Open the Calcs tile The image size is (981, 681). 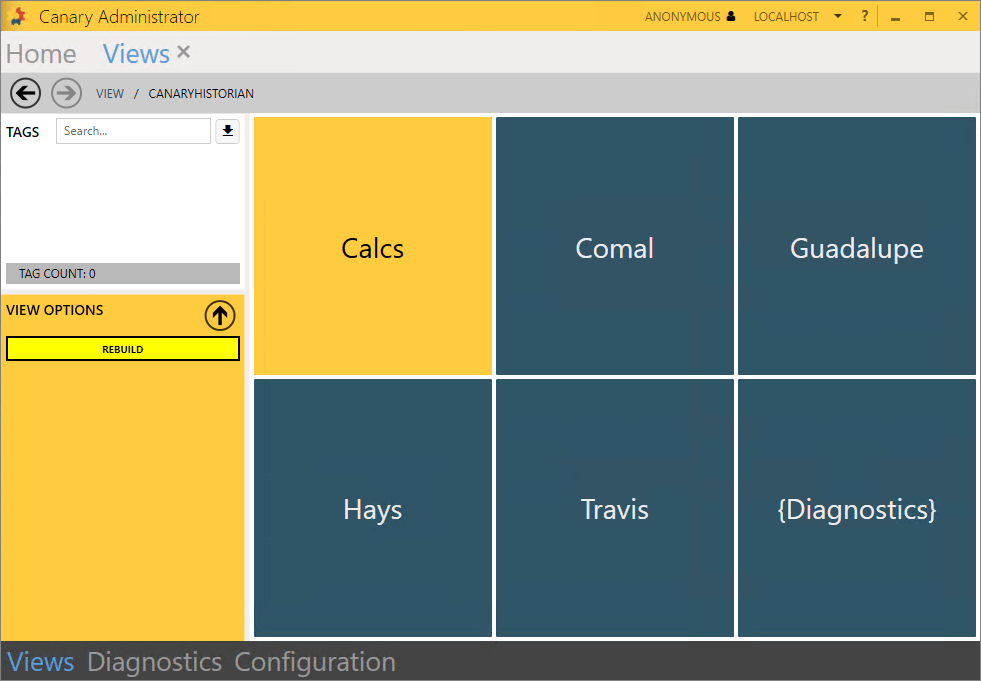pos(373,247)
